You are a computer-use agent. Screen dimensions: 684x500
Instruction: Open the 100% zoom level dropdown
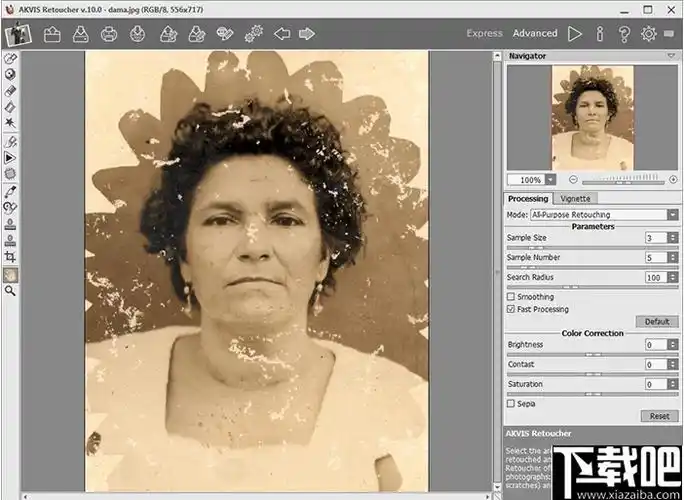(x=550, y=180)
